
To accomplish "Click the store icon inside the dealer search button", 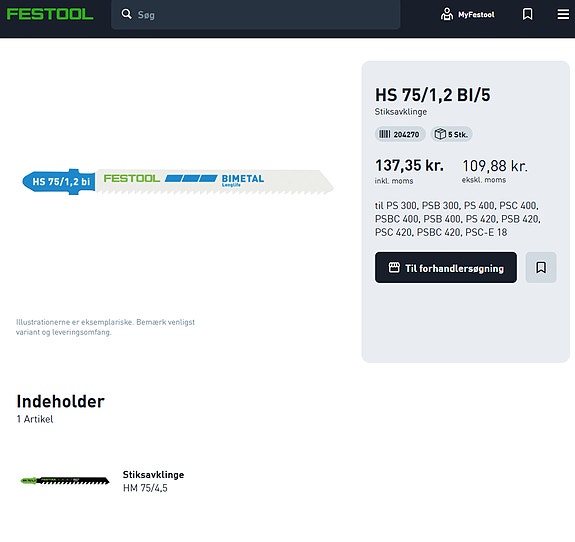I will [394, 267].
